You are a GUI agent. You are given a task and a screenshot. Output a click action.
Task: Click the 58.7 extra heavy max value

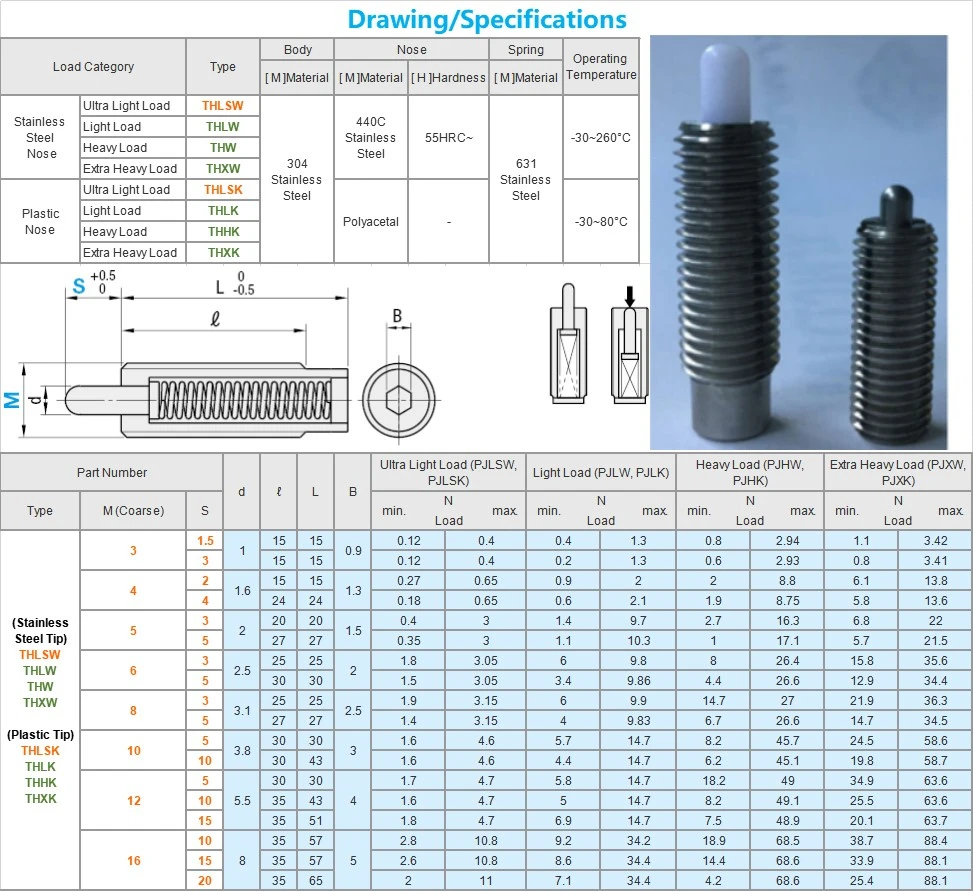(935, 761)
